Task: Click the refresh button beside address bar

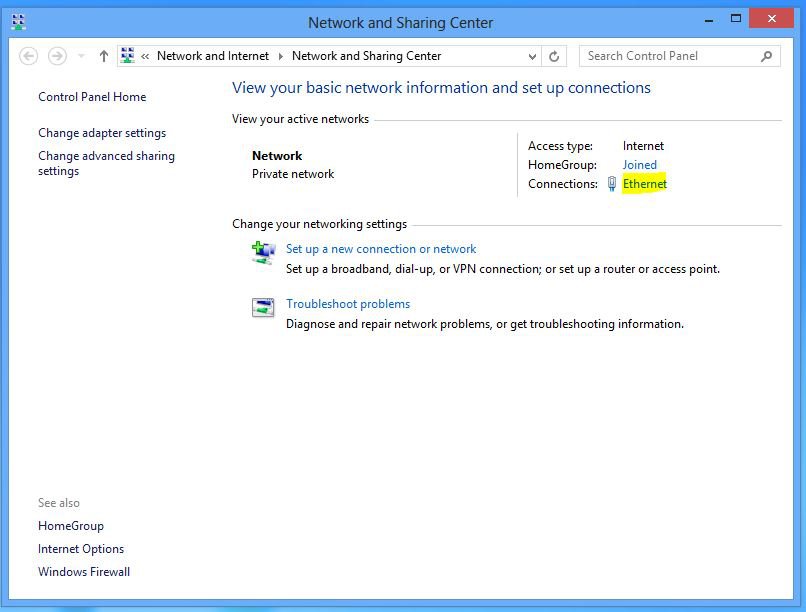Action: pos(555,56)
